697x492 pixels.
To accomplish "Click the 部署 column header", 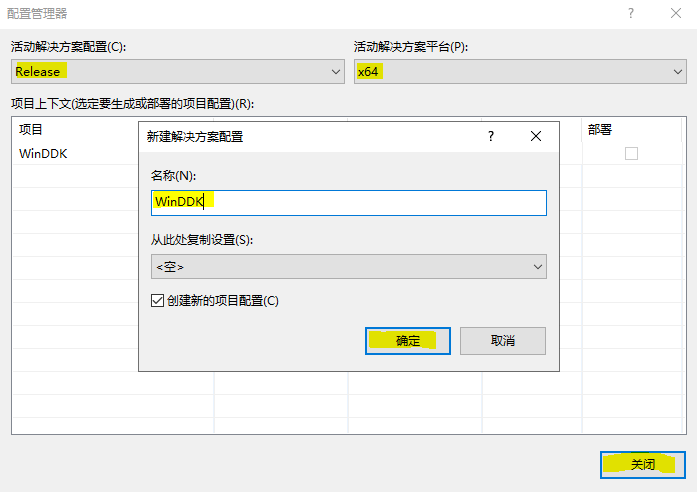I will [x=600, y=130].
